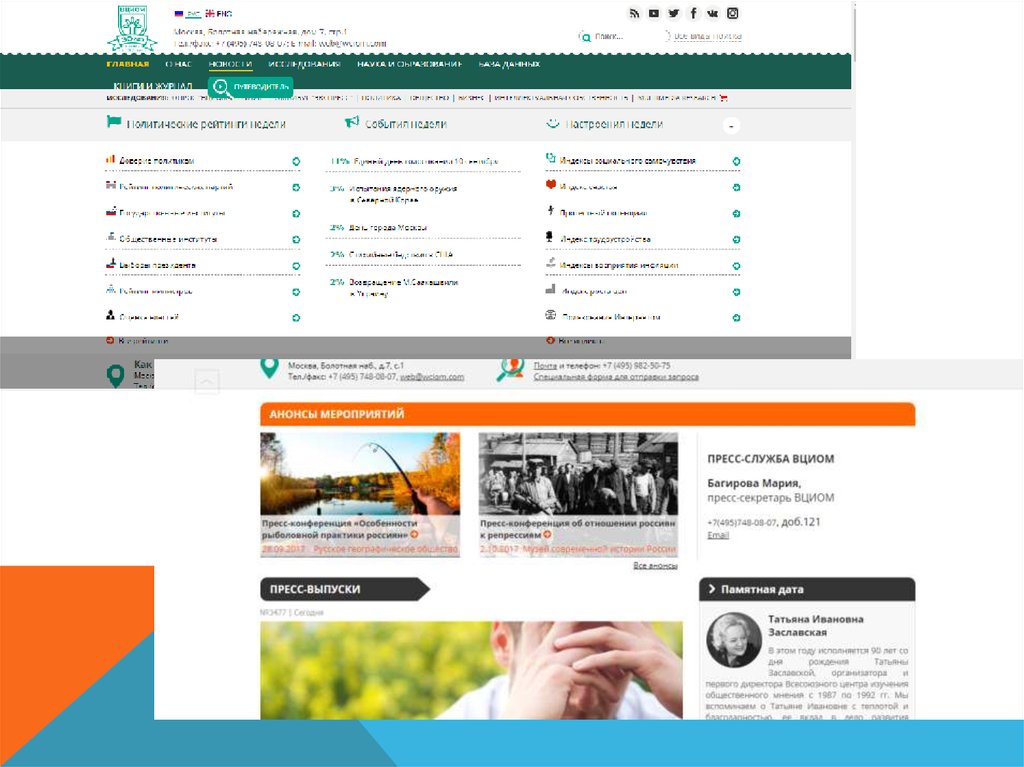1024x767 pixels.
Task: Expand 'Индексы социального самочувствия' row arrow
Action: pos(736,161)
